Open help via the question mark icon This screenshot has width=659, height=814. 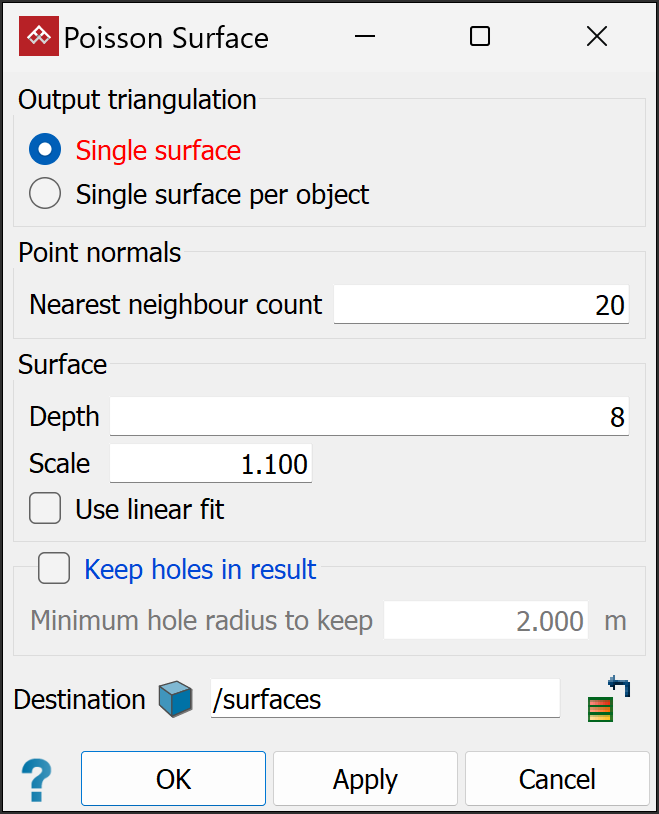tap(36, 779)
